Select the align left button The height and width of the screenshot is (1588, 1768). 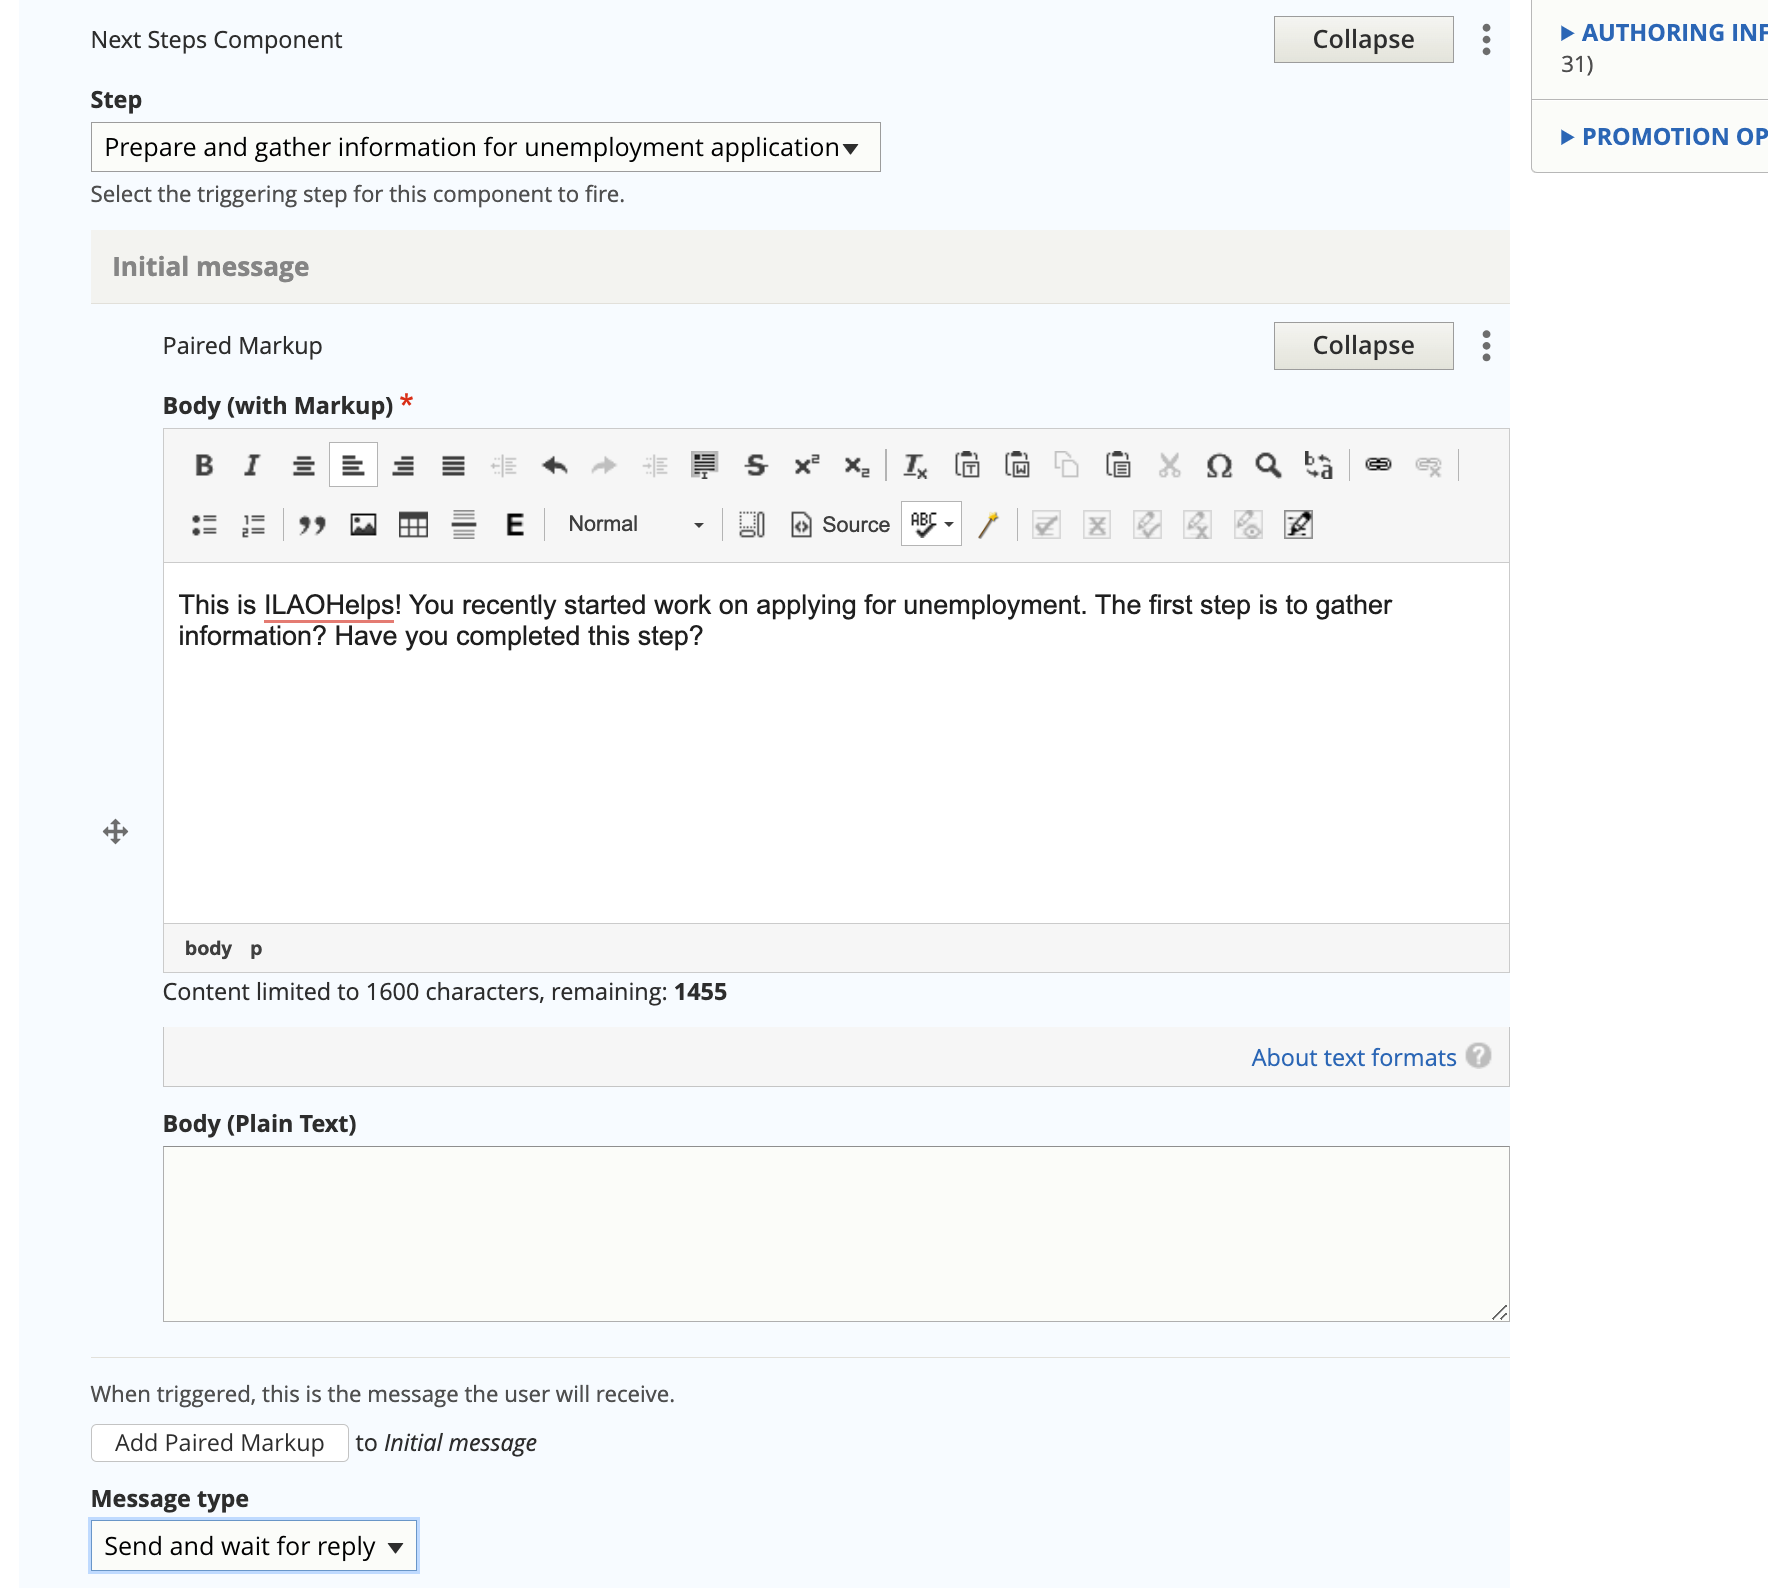tap(353, 465)
